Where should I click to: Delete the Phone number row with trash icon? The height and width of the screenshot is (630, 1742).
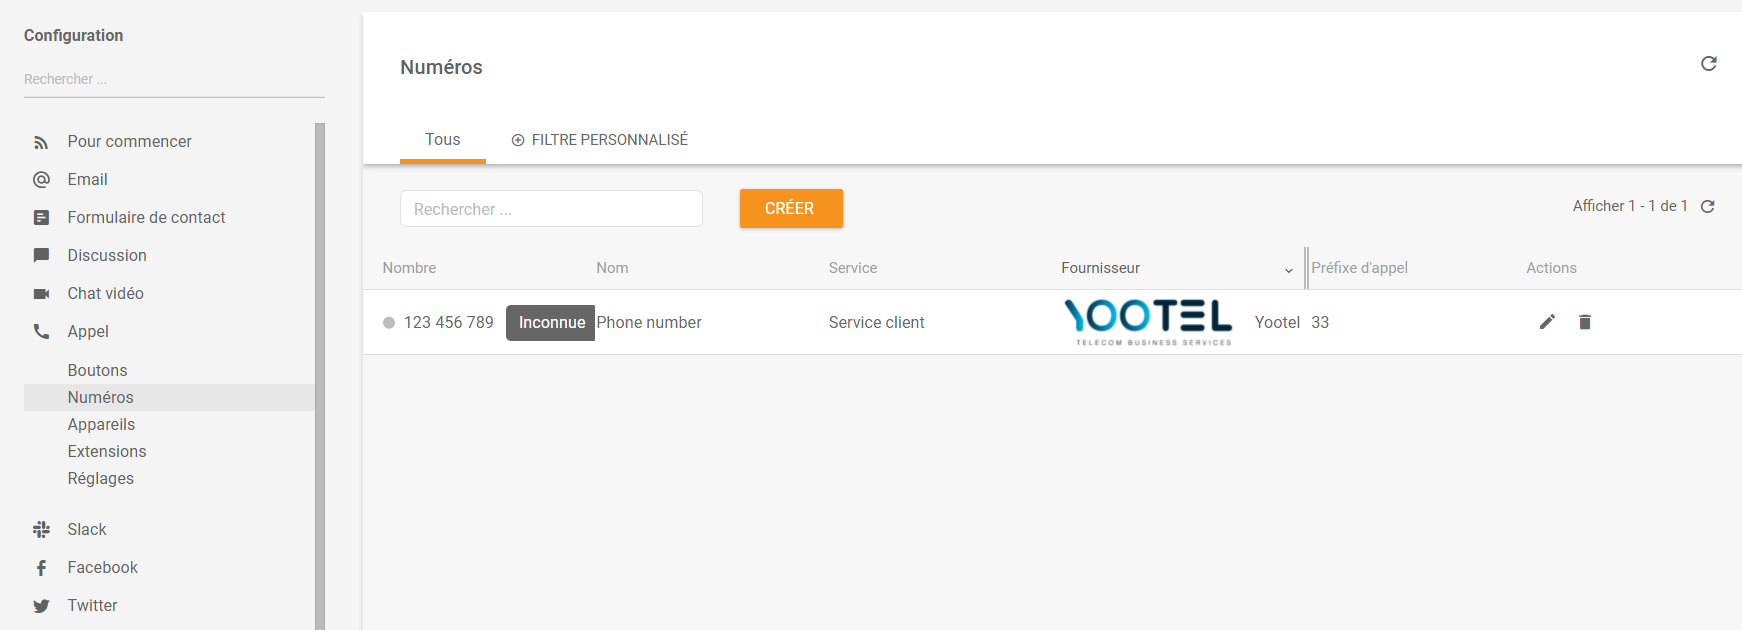(1585, 322)
